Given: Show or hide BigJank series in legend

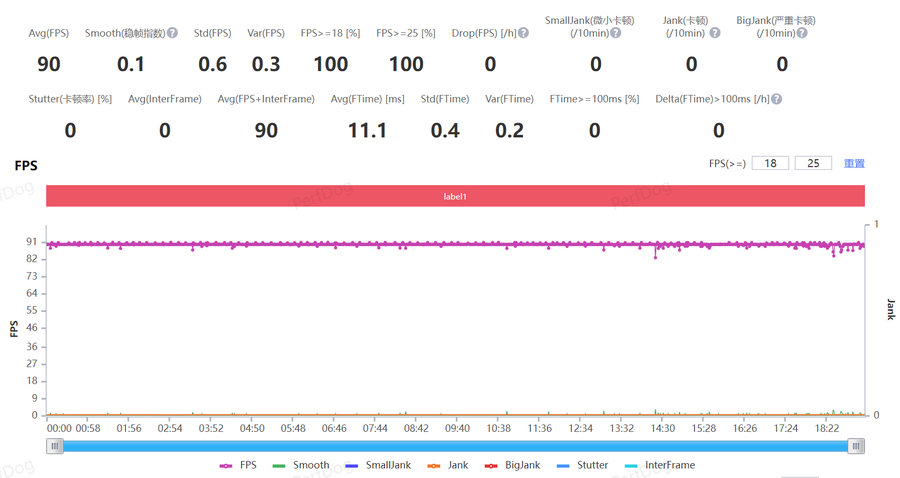Looking at the screenshot, I should pyautogui.click(x=512, y=465).
